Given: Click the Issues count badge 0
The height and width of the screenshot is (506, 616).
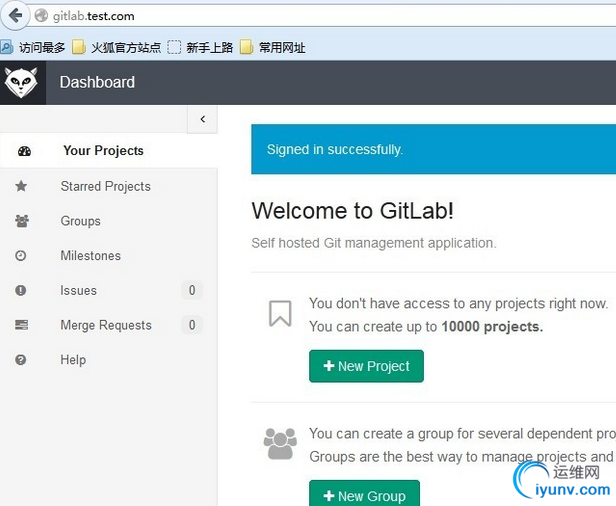Looking at the screenshot, I should click(192, 290).
